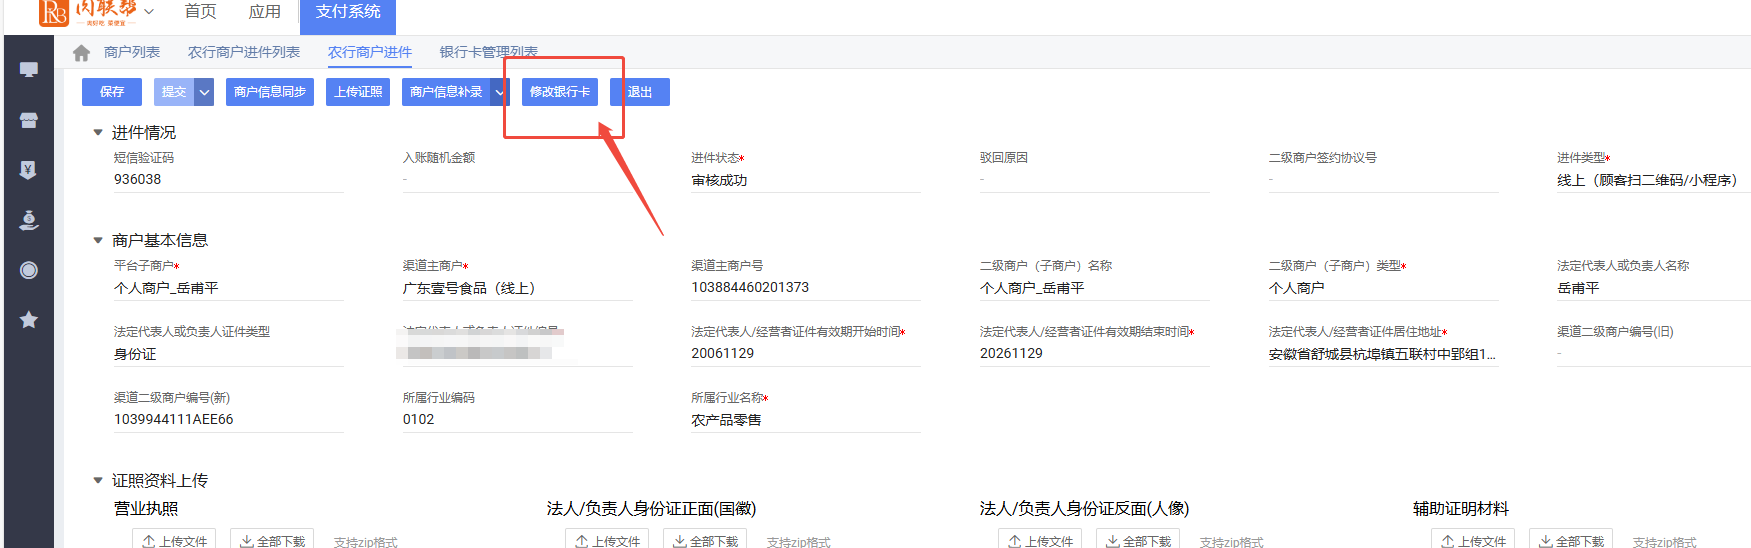The height and width of the screenshot is (548, 1751).
Task: Switch to the 农行商户进件列表 tab
Action: tap(244, 52)
